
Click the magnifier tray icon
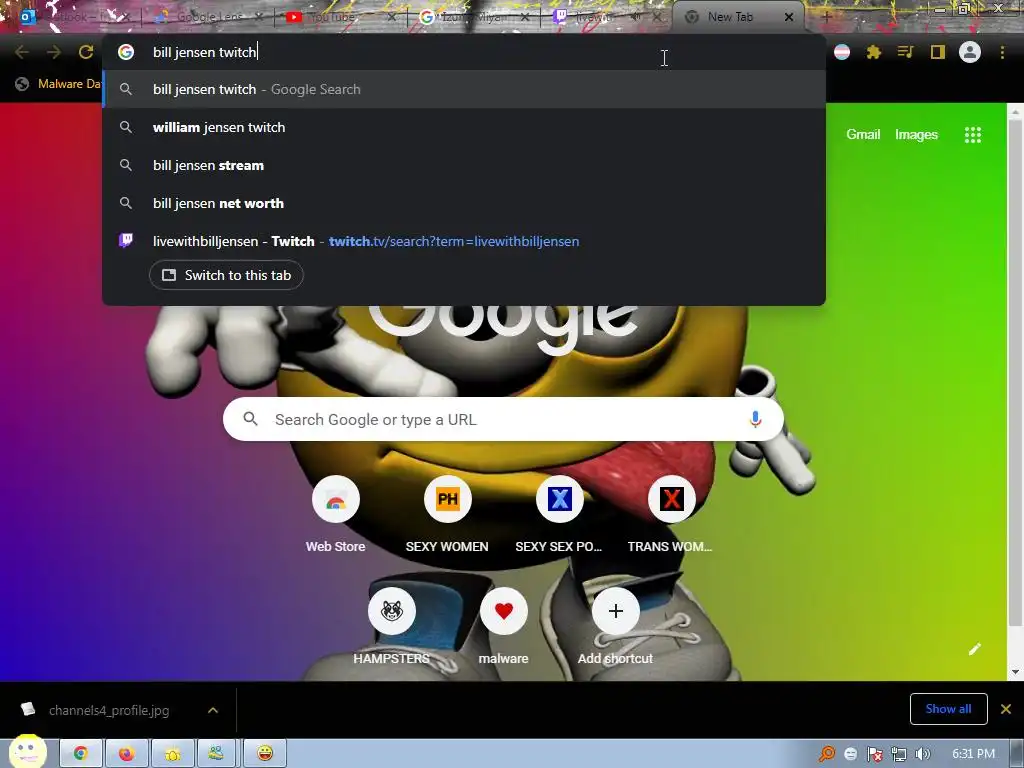[827, 754]
